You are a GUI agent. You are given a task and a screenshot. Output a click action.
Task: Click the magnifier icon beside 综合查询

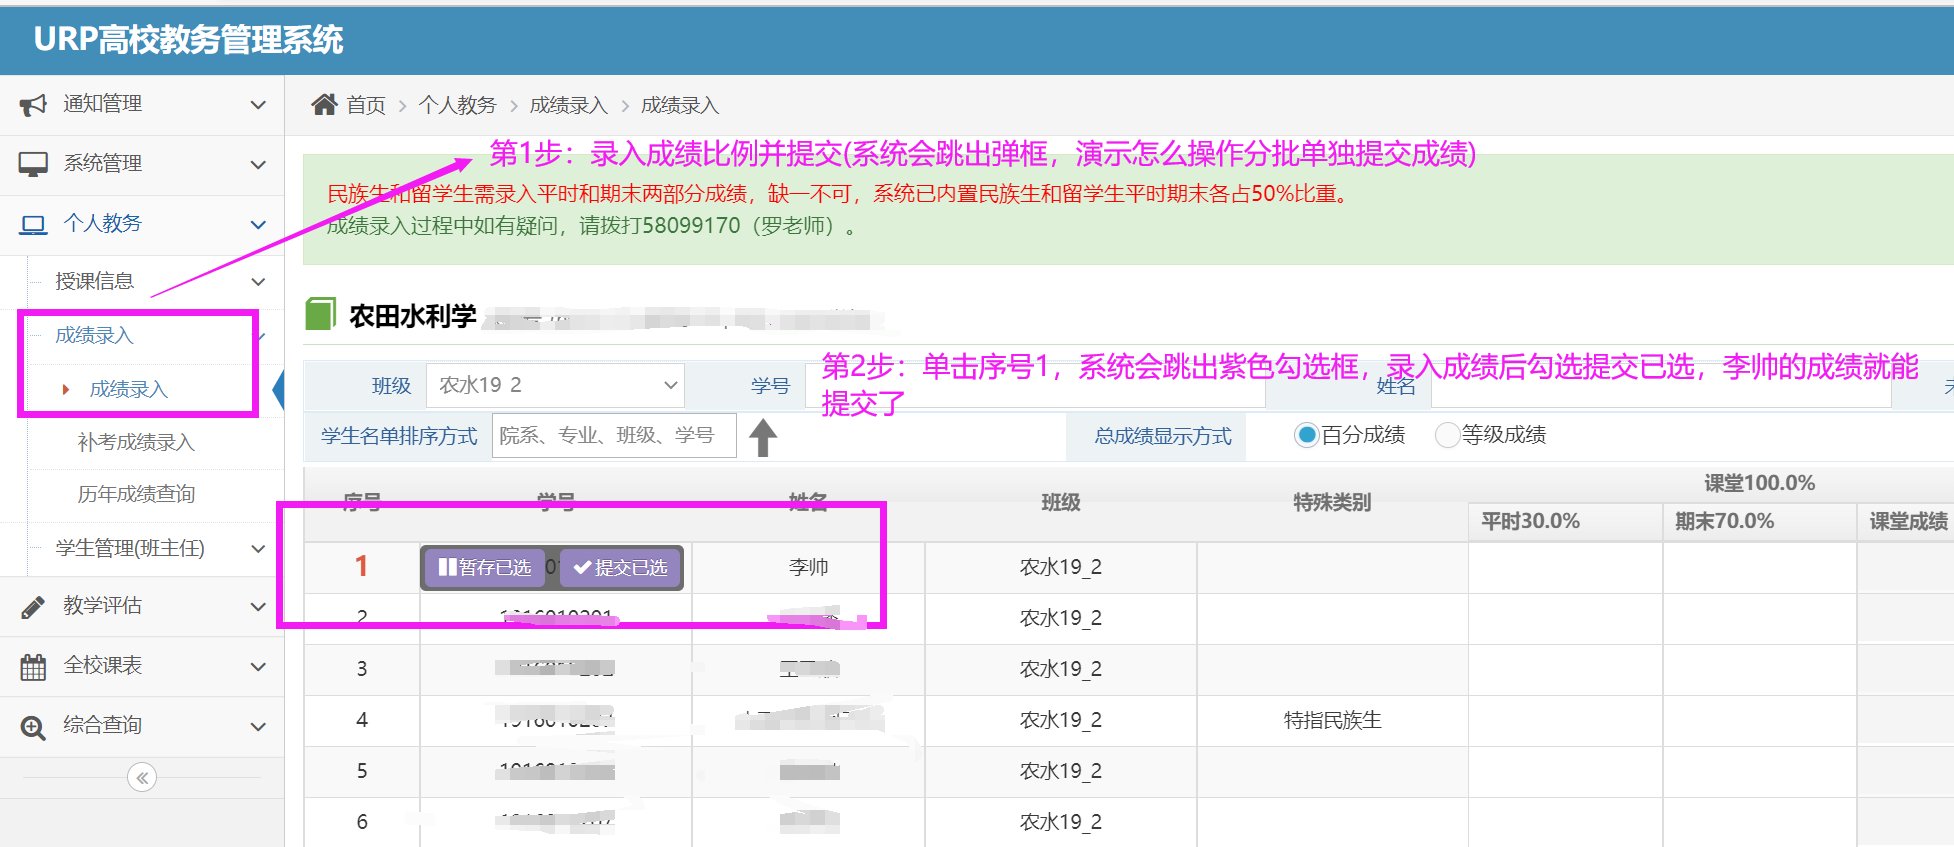click(33, 727)
